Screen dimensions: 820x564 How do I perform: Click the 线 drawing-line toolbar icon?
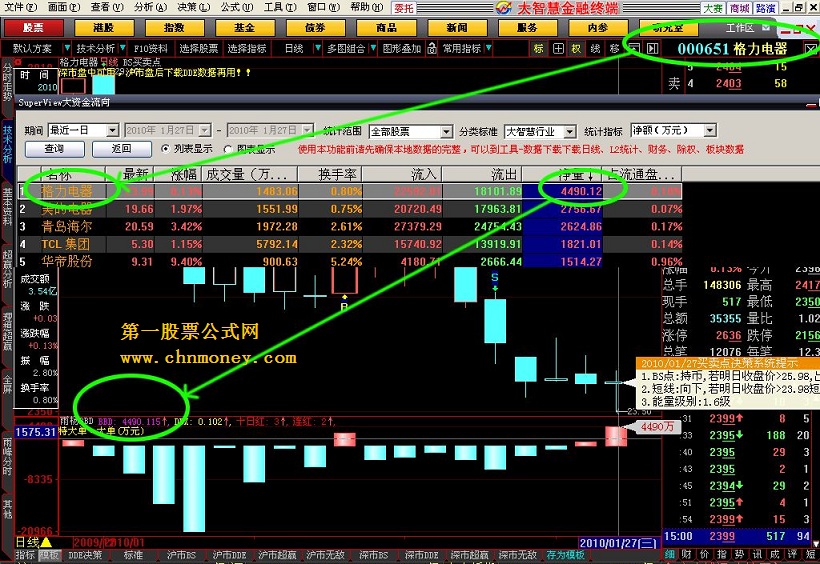tap(595, 49)
